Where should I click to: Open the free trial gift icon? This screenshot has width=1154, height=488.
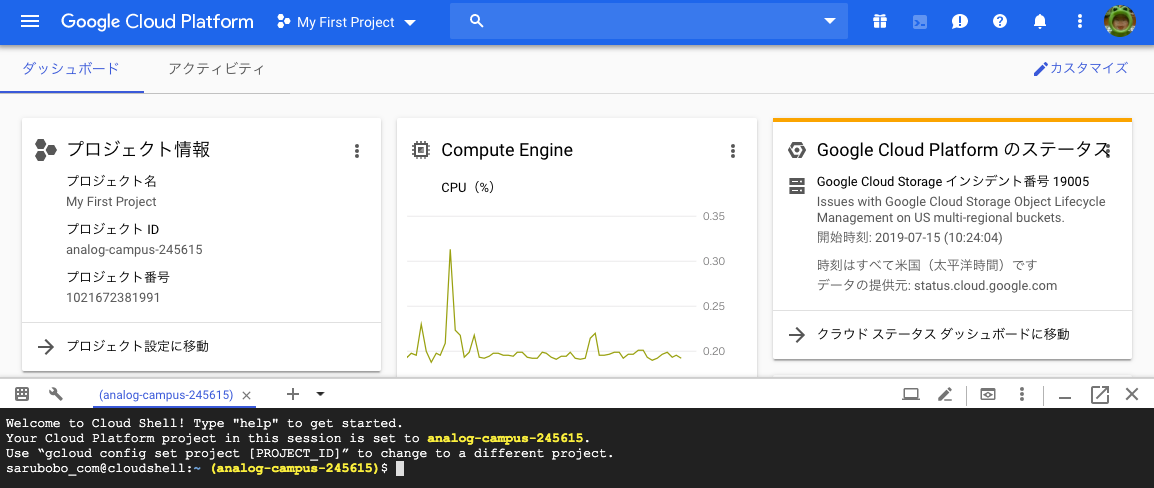click(x=879, y=21)
